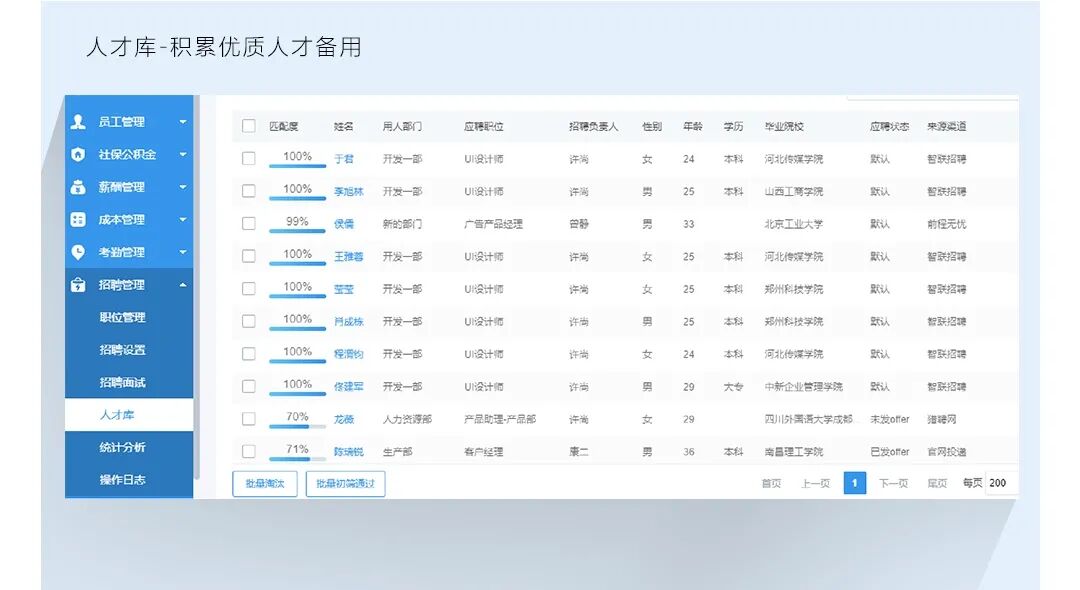Click the 99% match progress bar

coord(297,231)
